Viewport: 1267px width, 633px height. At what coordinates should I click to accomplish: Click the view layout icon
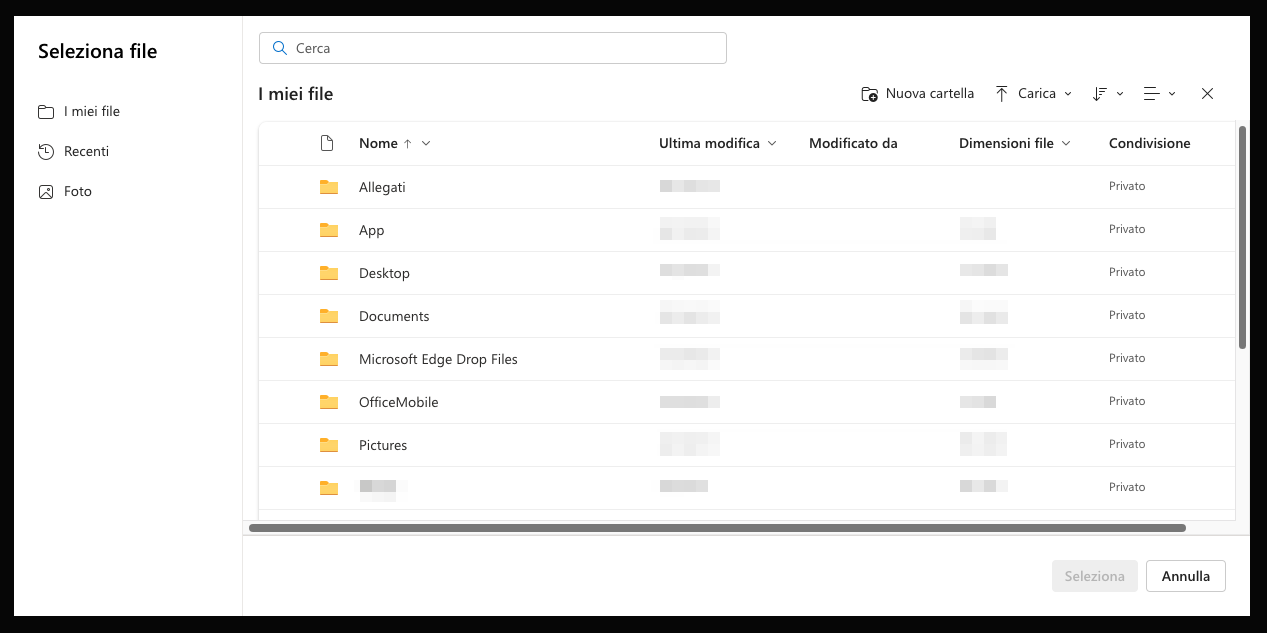pos(1152,93)
